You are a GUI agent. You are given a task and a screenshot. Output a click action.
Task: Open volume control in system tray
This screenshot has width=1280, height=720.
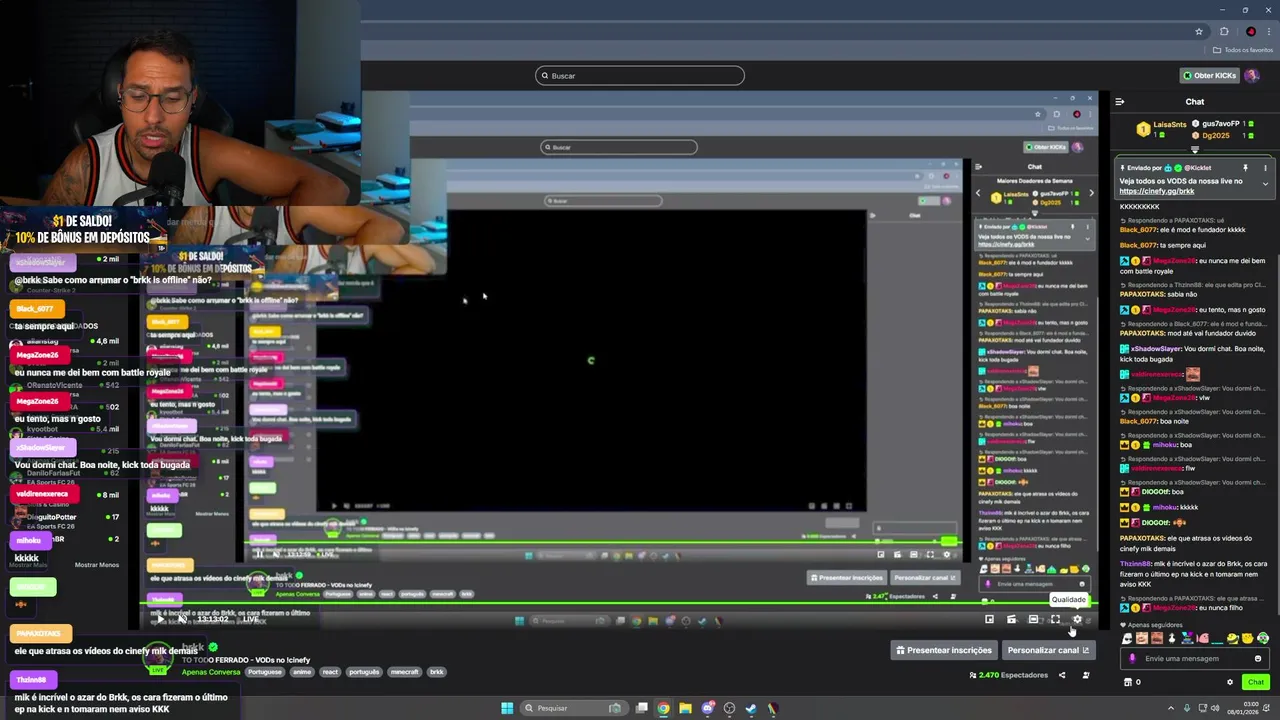pyautogui.click(x=1214, y=708)
